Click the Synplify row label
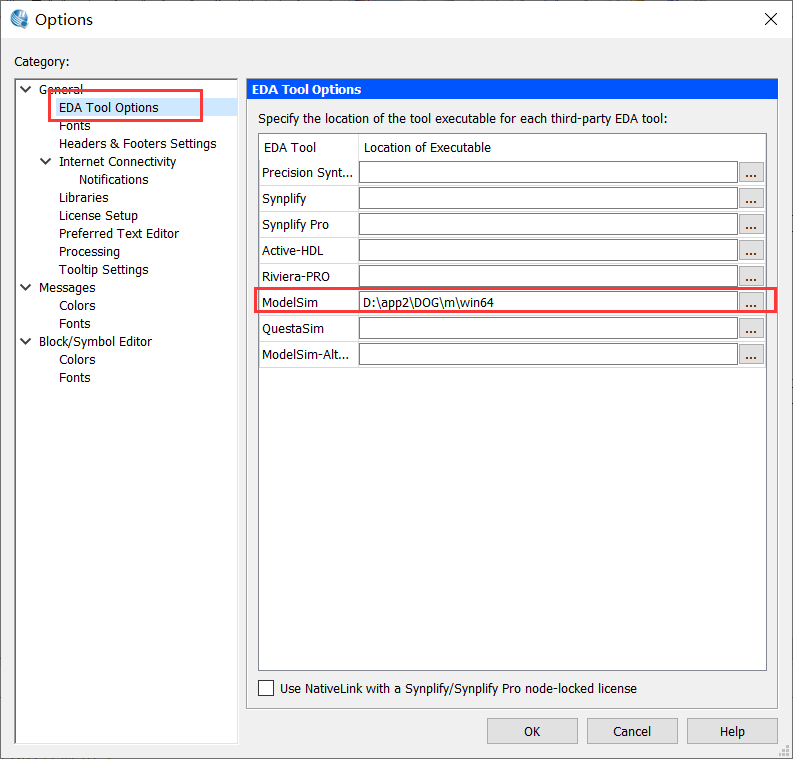The width and height of the screenshot is (793, 759). click(284, 199)
